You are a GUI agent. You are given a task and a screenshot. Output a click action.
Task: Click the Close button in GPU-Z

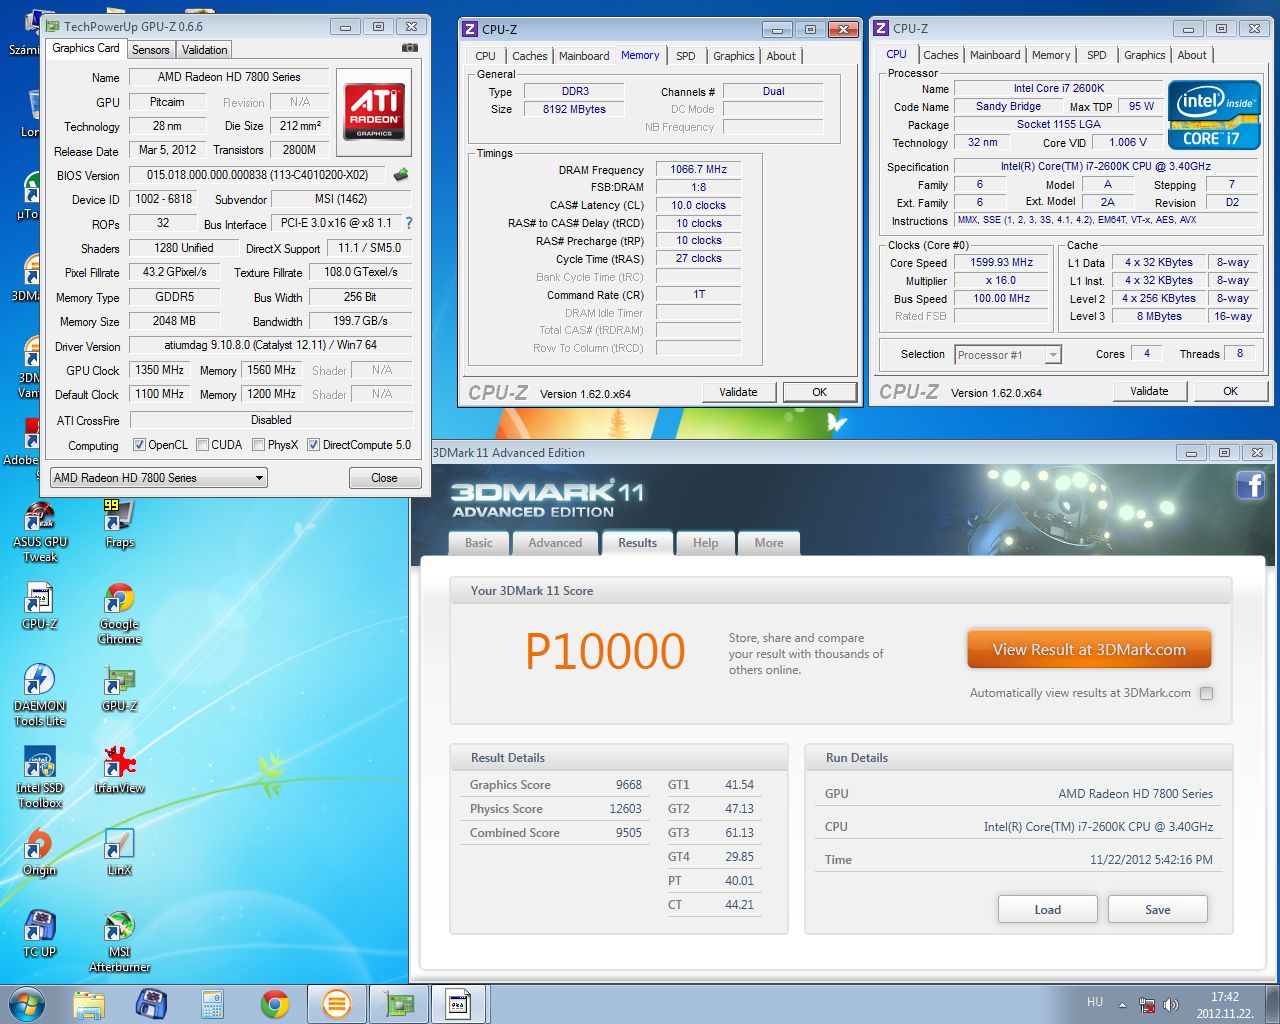(384, 478)
